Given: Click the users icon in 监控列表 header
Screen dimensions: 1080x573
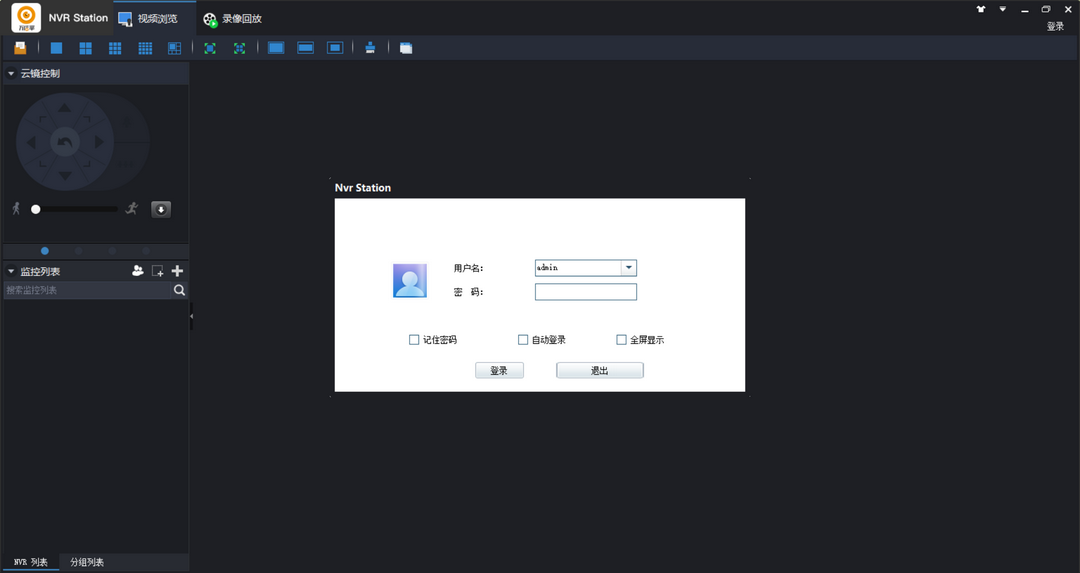Looking at the screenshot, I should click(138, 271).
